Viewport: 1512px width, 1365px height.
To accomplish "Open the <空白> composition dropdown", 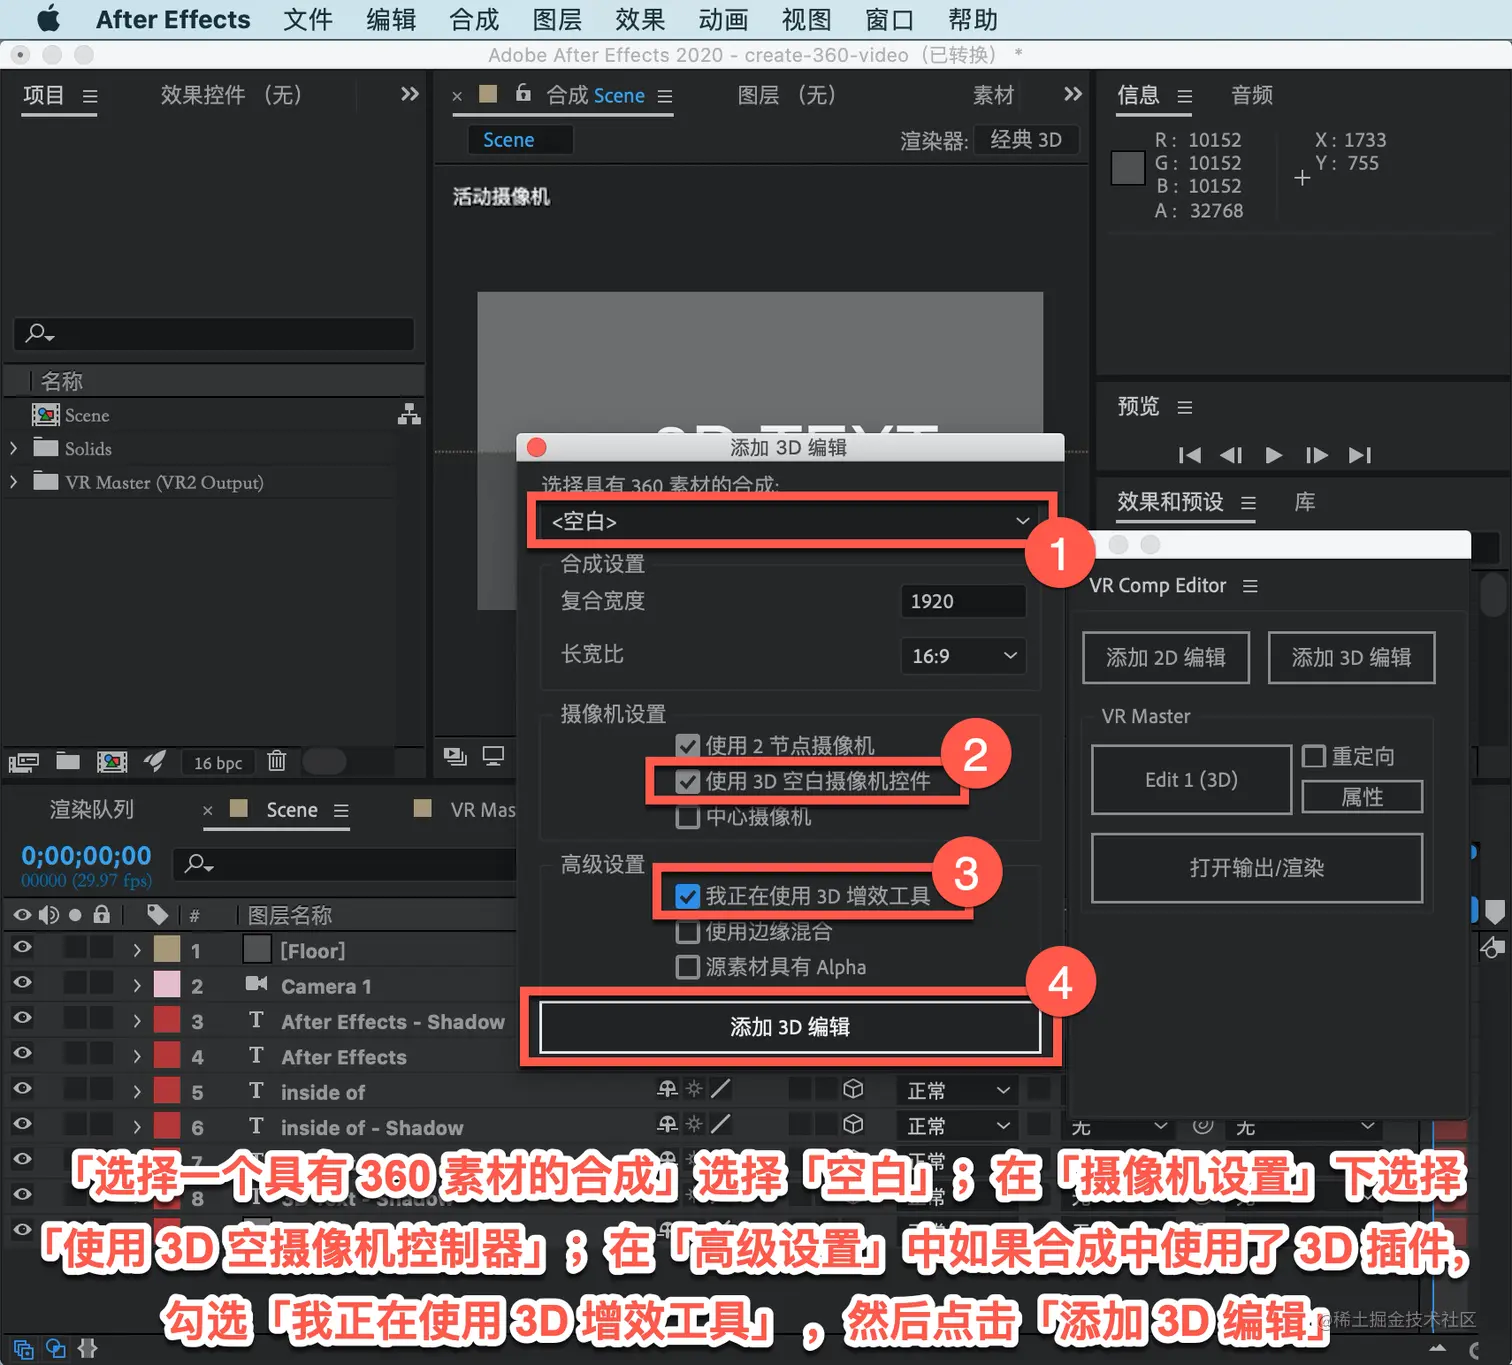I will [x=789, y=521].
